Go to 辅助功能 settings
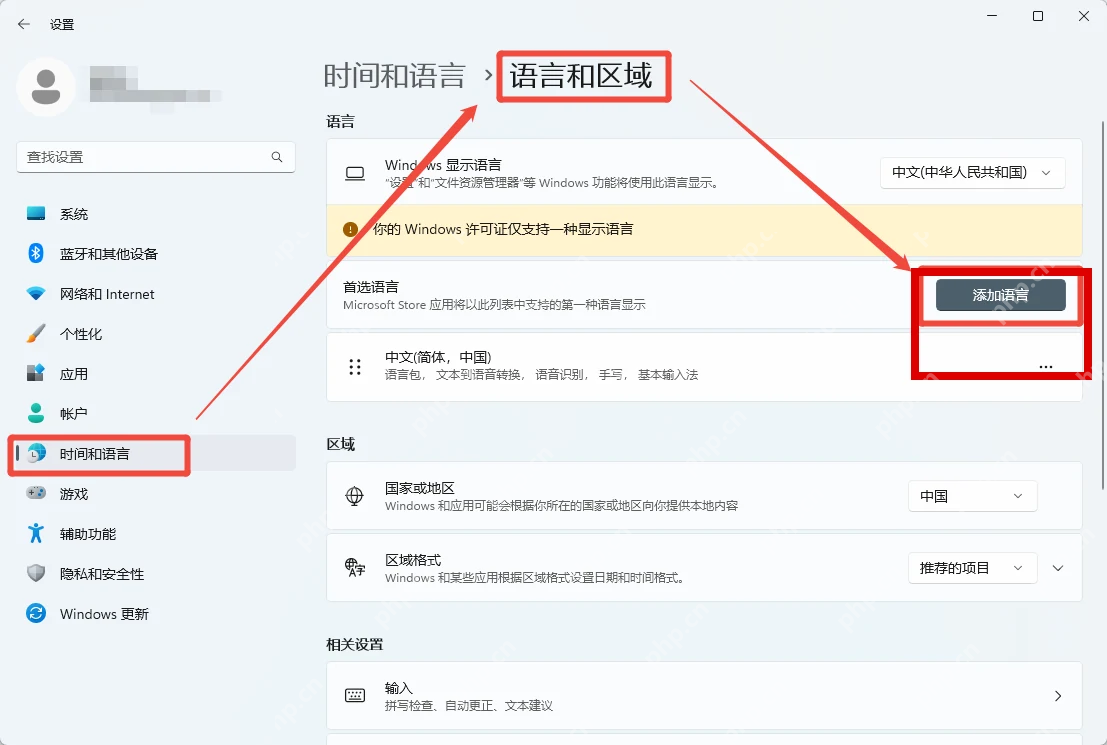 tap(154, 534)
